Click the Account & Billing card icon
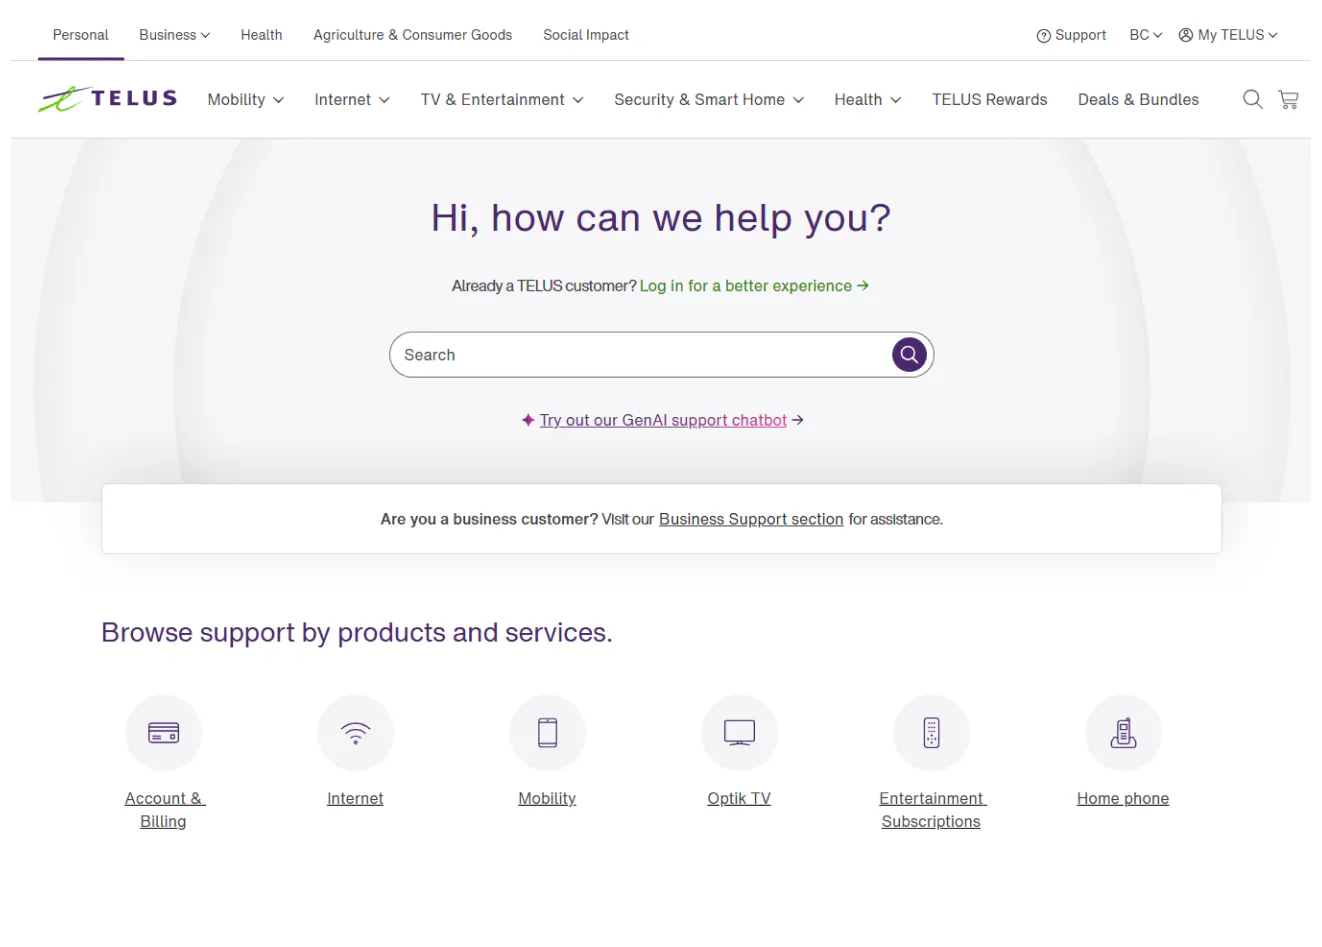Screen dimensions: 1322x947 pos(164,733)
